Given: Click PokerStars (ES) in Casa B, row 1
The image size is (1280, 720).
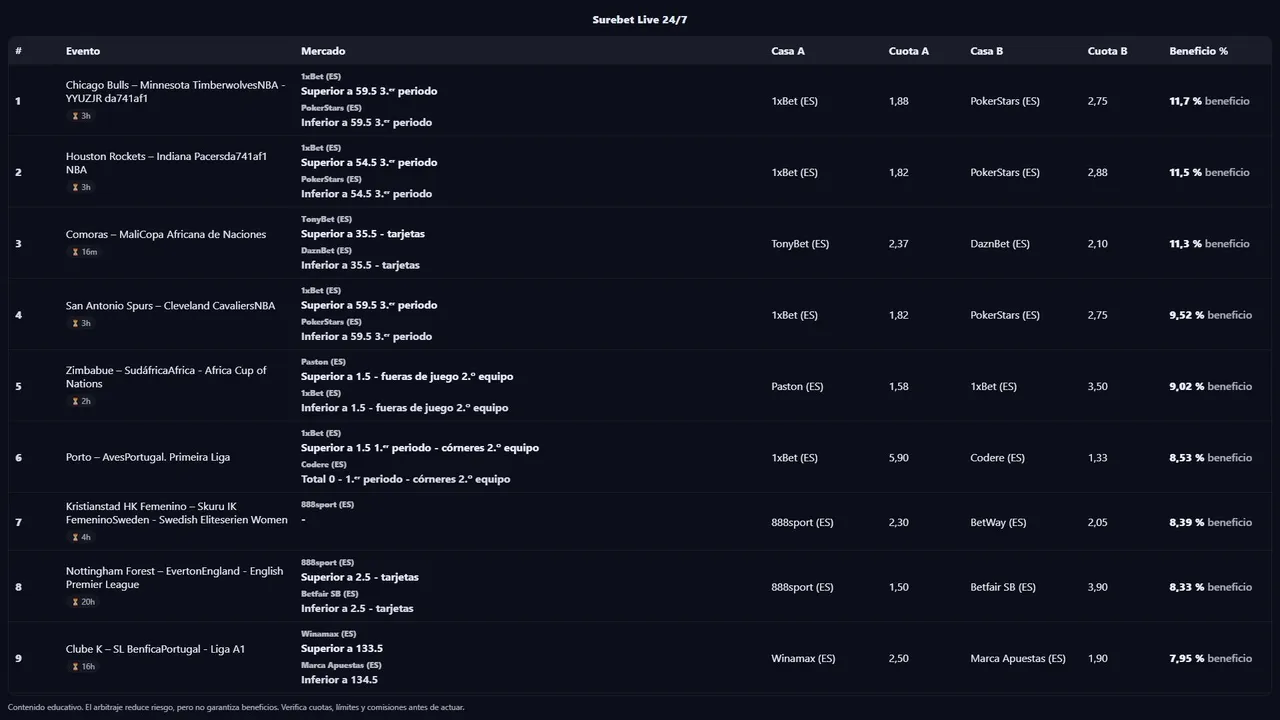Looking at the screenshot, I should [x=1004, y=101].
